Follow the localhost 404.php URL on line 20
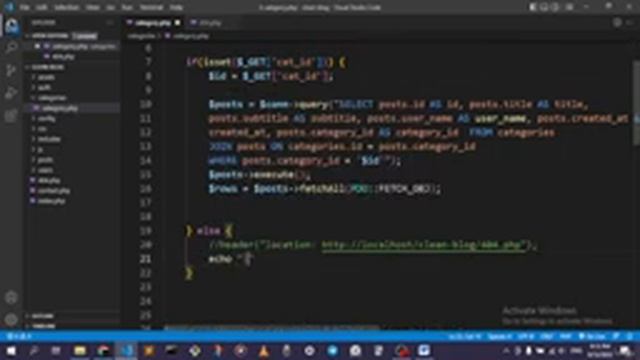 423,245
